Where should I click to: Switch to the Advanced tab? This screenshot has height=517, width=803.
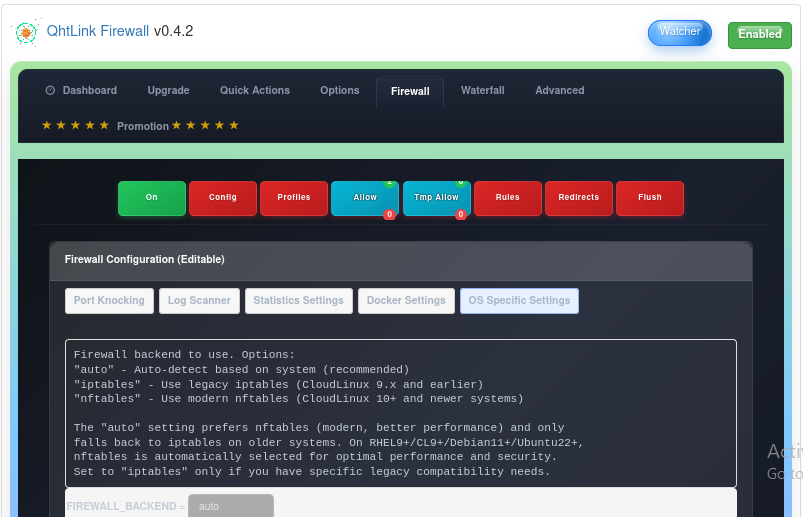pyautogui.click(x=560, y=91)
